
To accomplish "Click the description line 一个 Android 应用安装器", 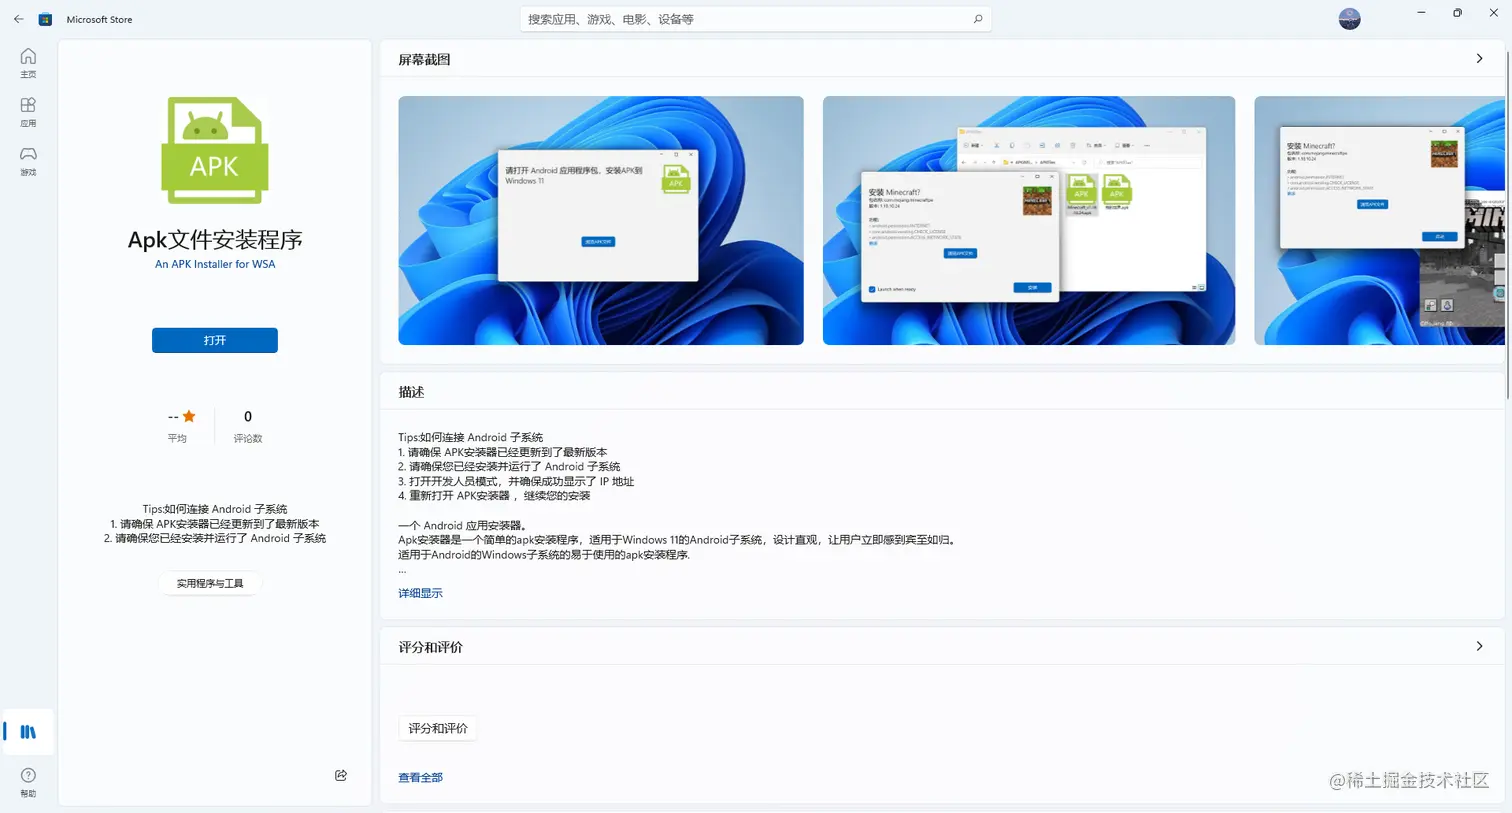I will [462, 525].
